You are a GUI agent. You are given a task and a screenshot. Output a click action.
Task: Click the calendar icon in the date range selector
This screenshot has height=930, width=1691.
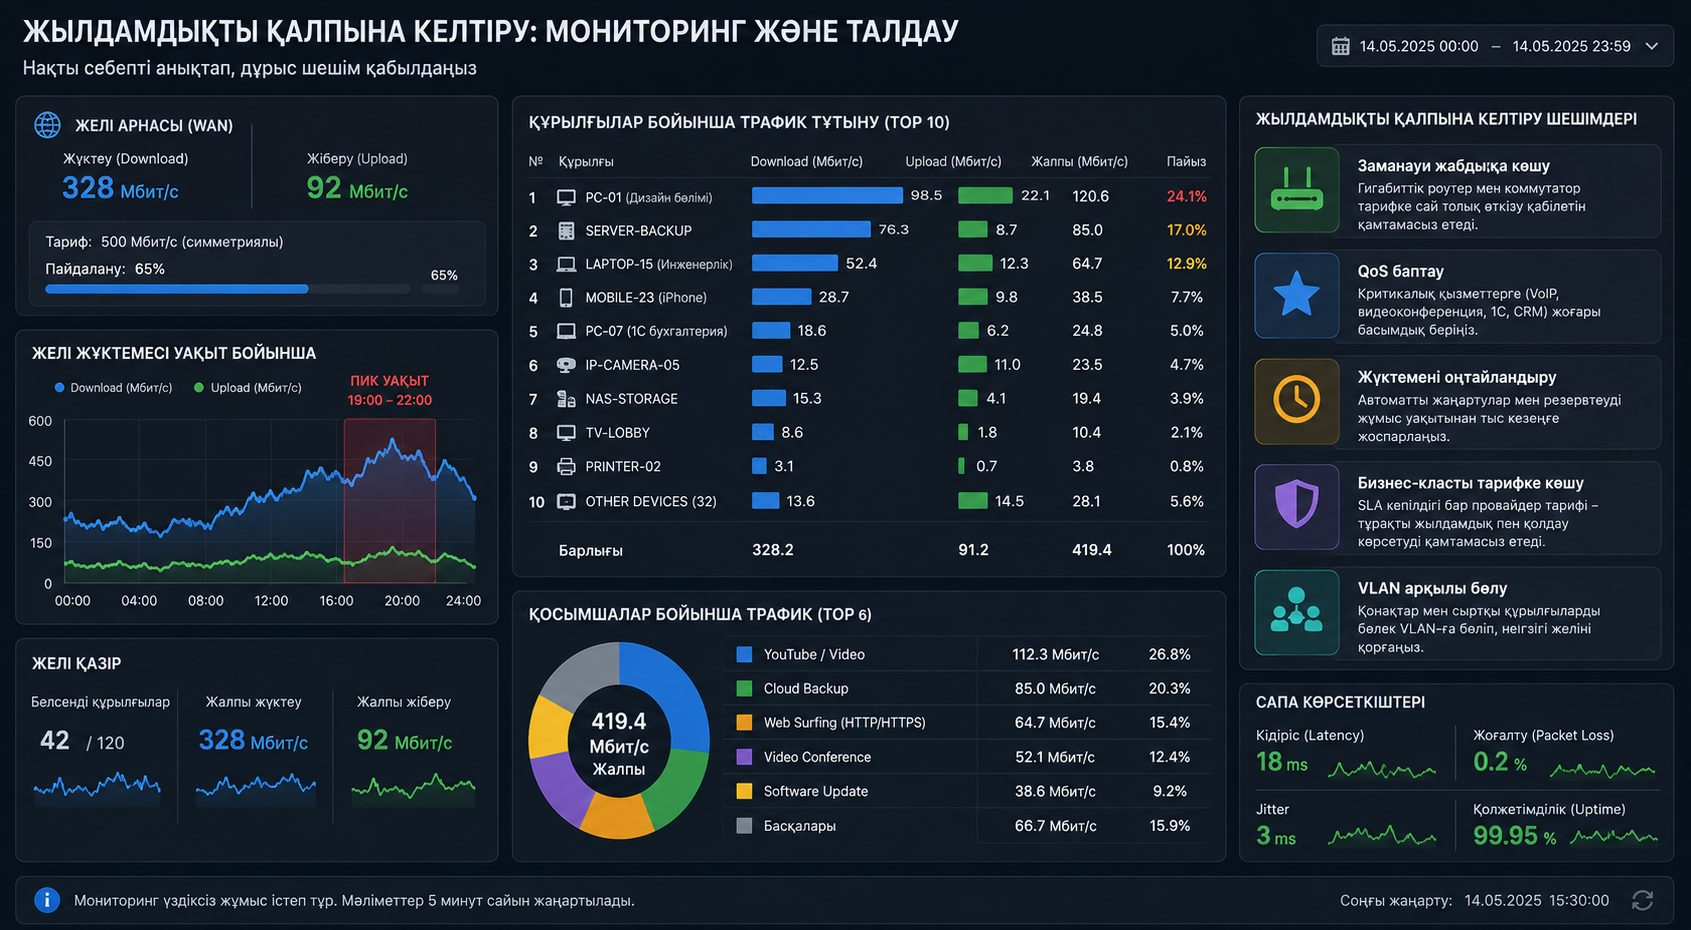(x=1340, y=46)
